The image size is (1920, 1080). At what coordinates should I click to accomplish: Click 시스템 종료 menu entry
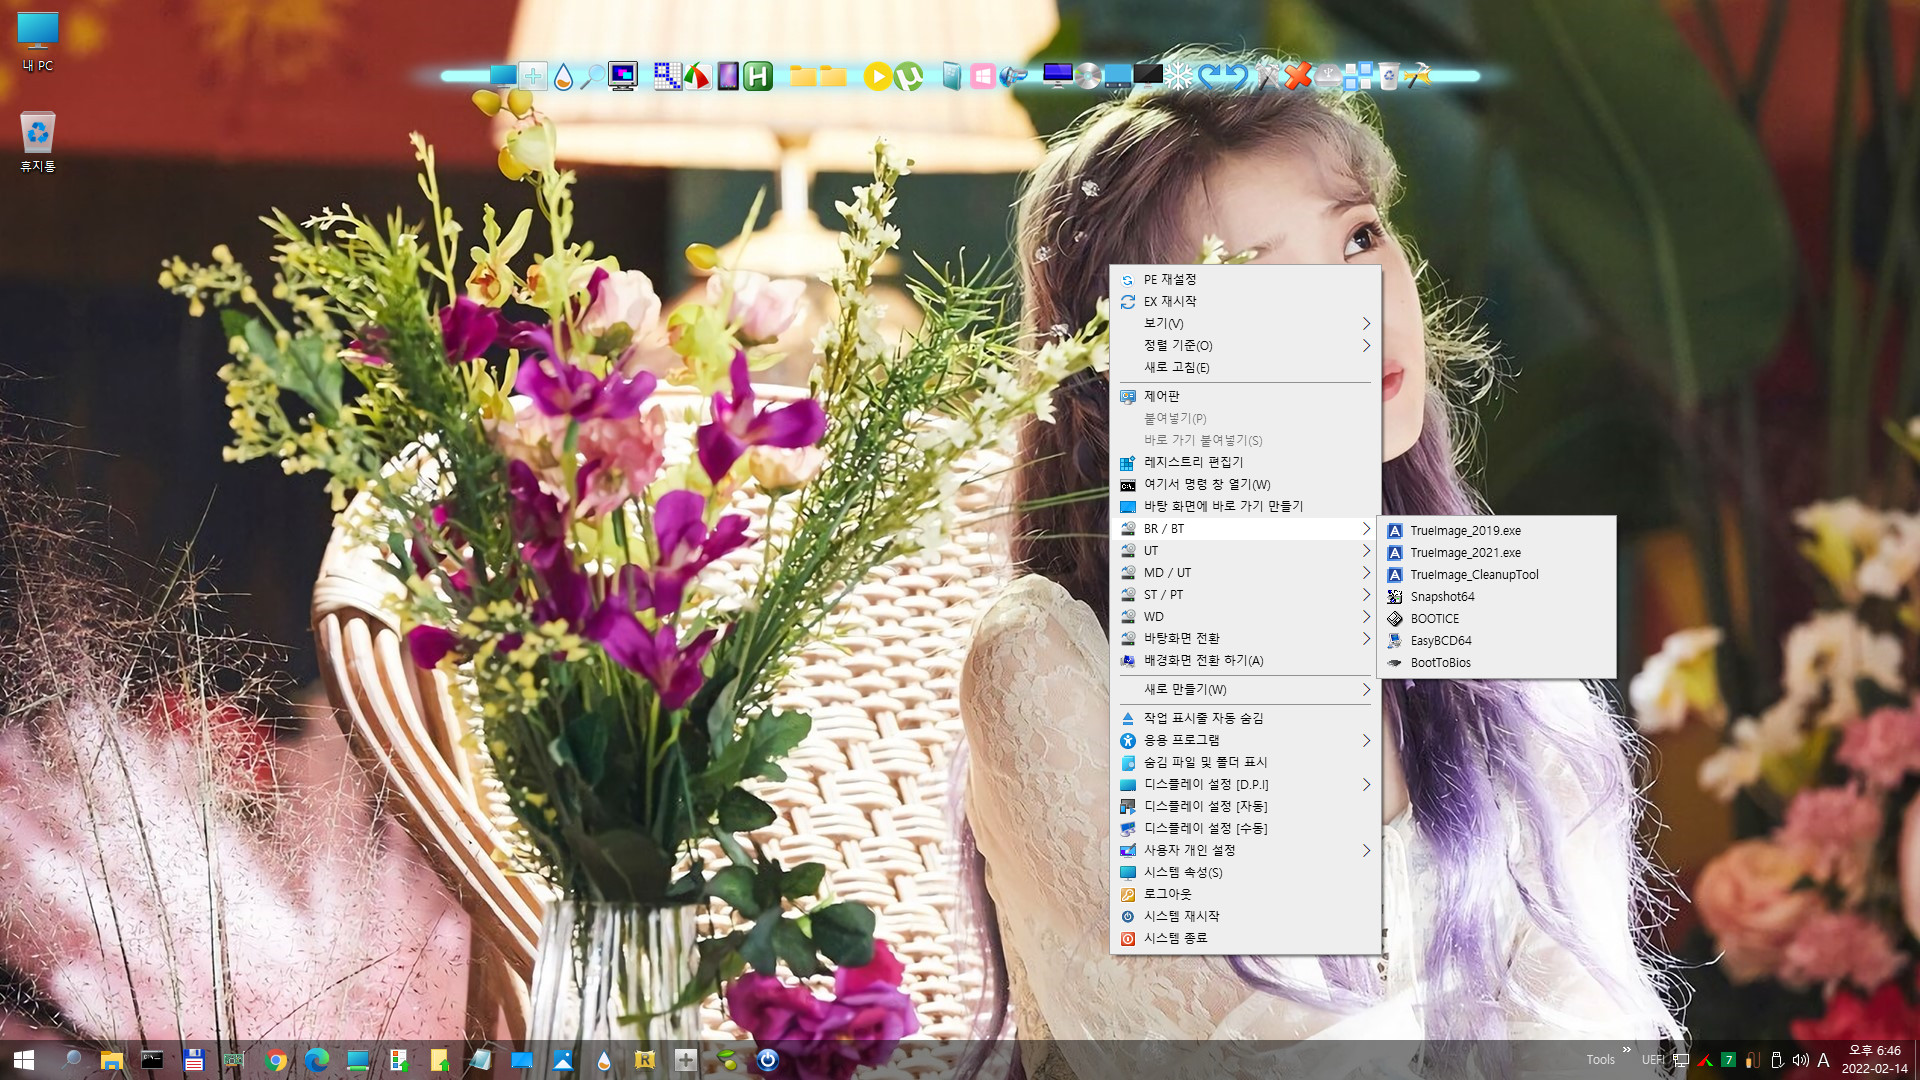(x=1245, y=938)
